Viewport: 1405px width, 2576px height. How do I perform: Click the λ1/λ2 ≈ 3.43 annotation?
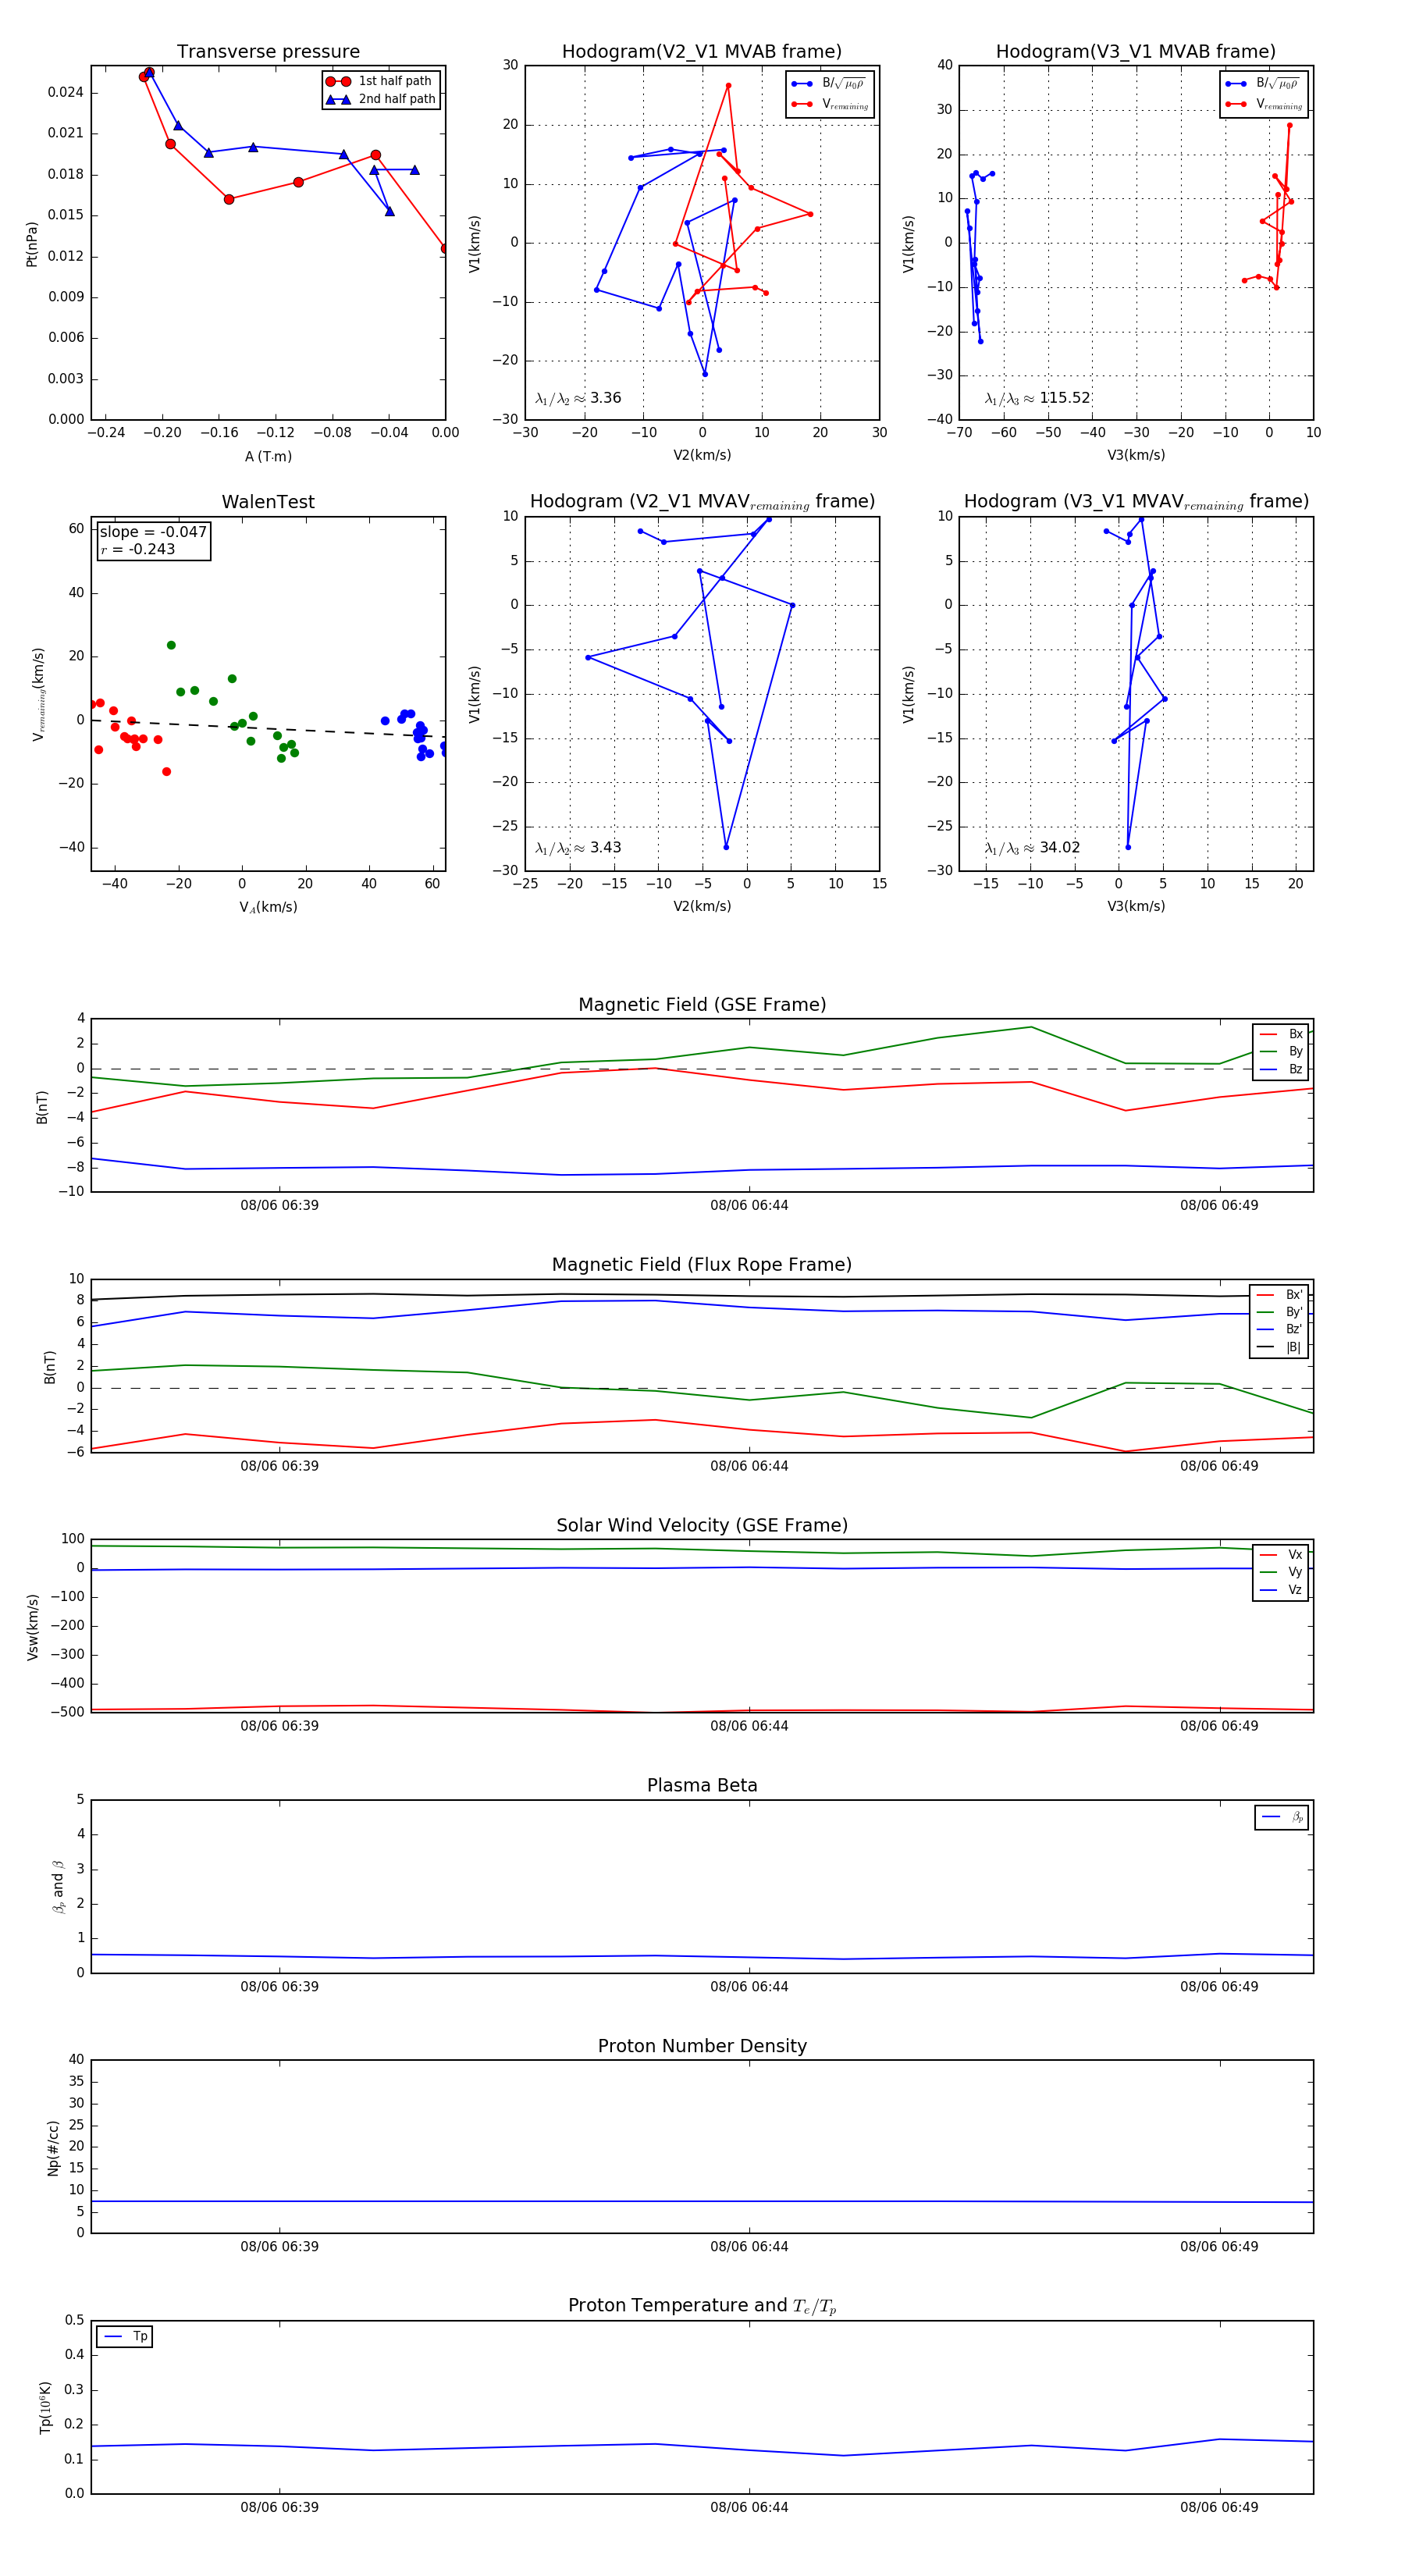[x=578, y=848]
